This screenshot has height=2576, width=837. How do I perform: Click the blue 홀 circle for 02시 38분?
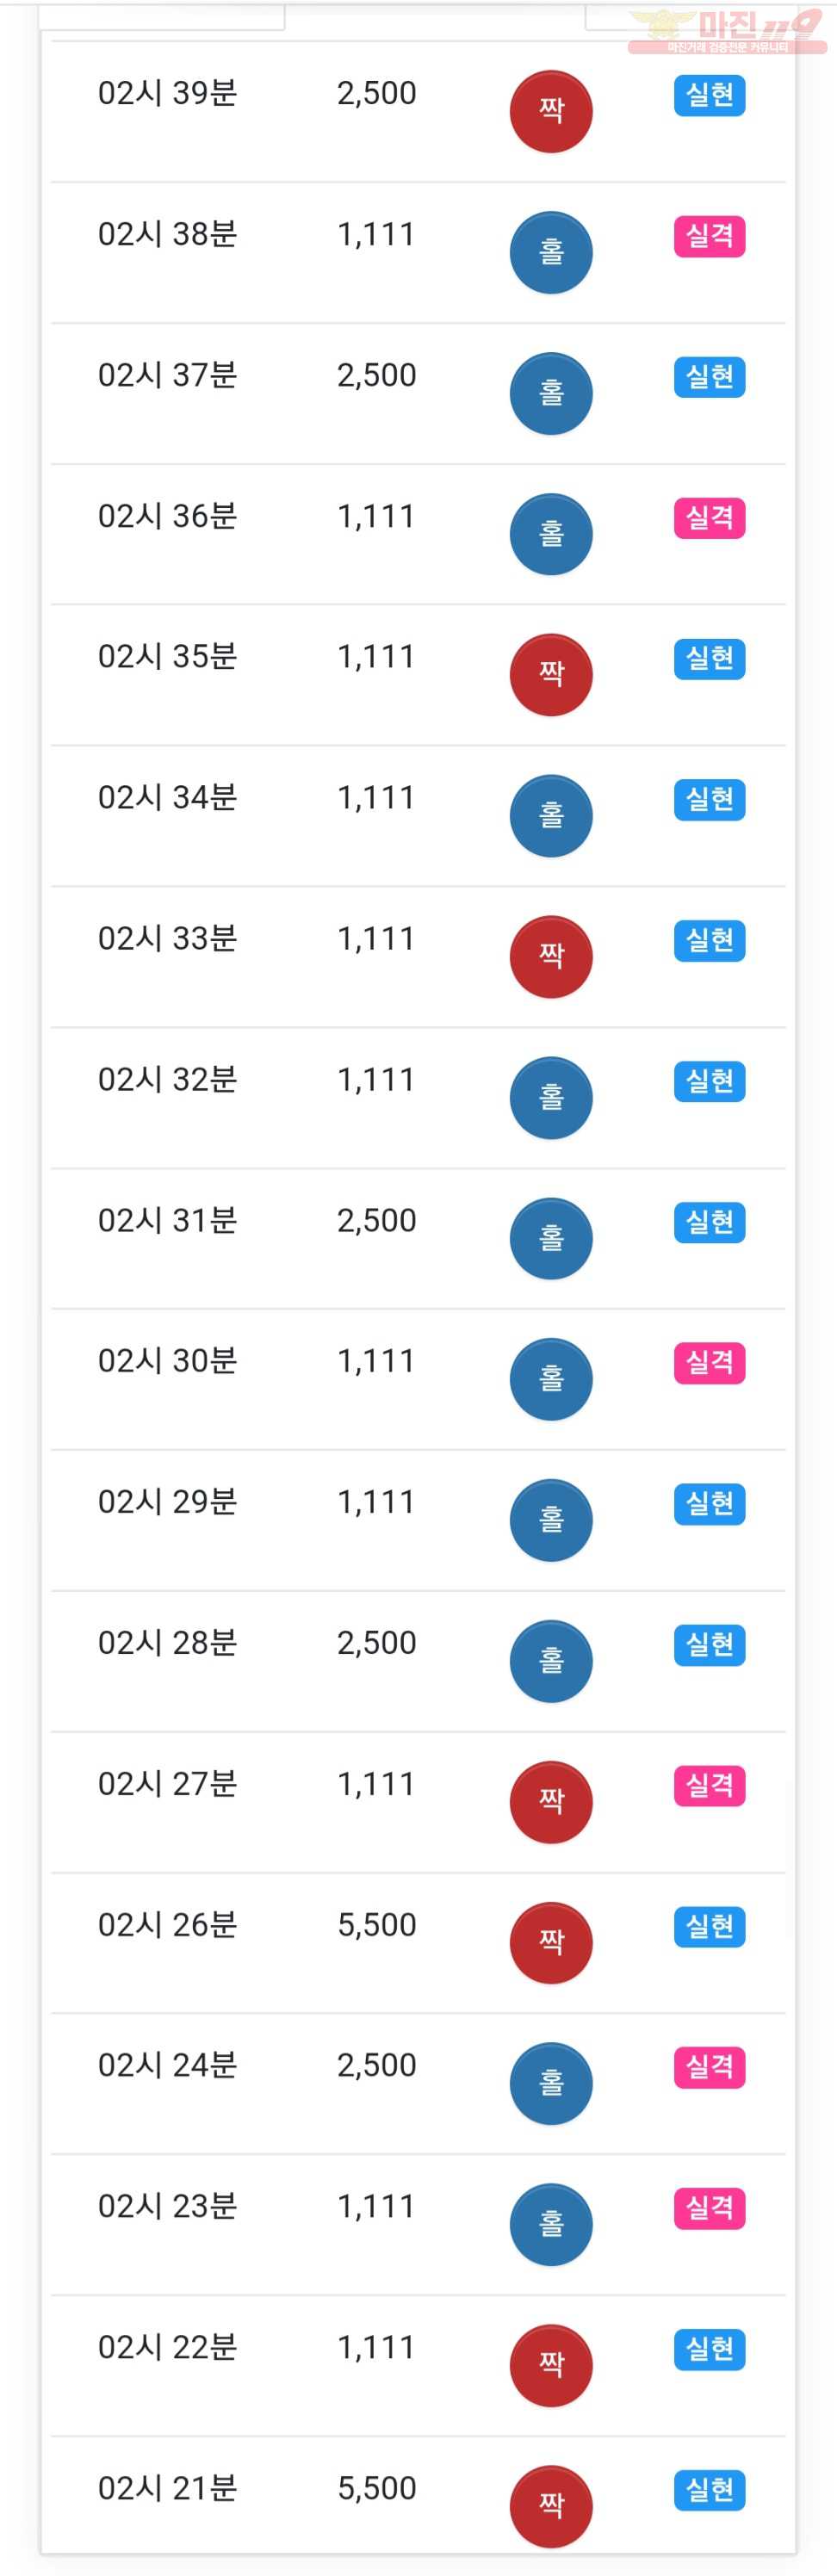pyautogui.click(x=551, y=252)
